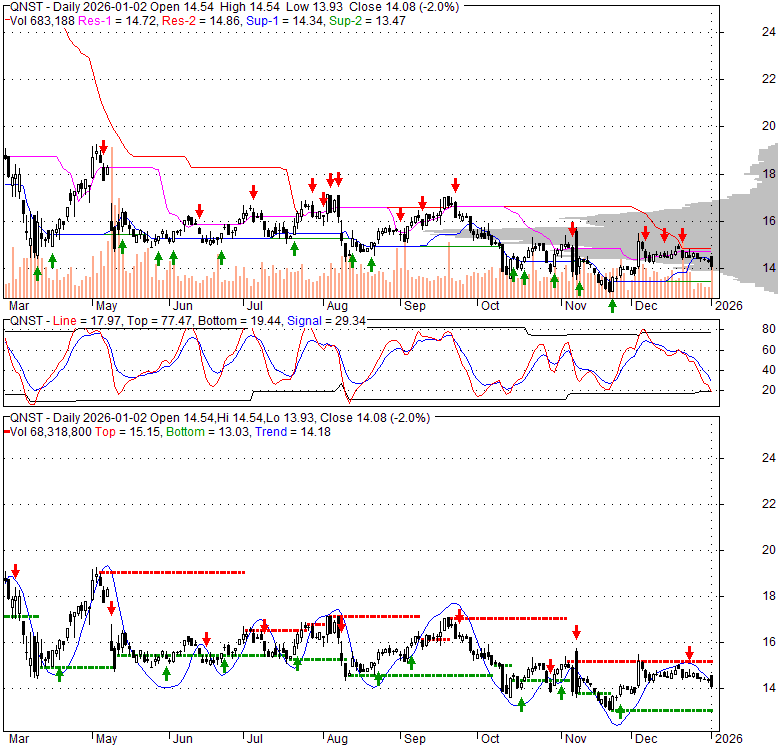Click the 'Dec' month label under bottom chart

tap(646, 739)
